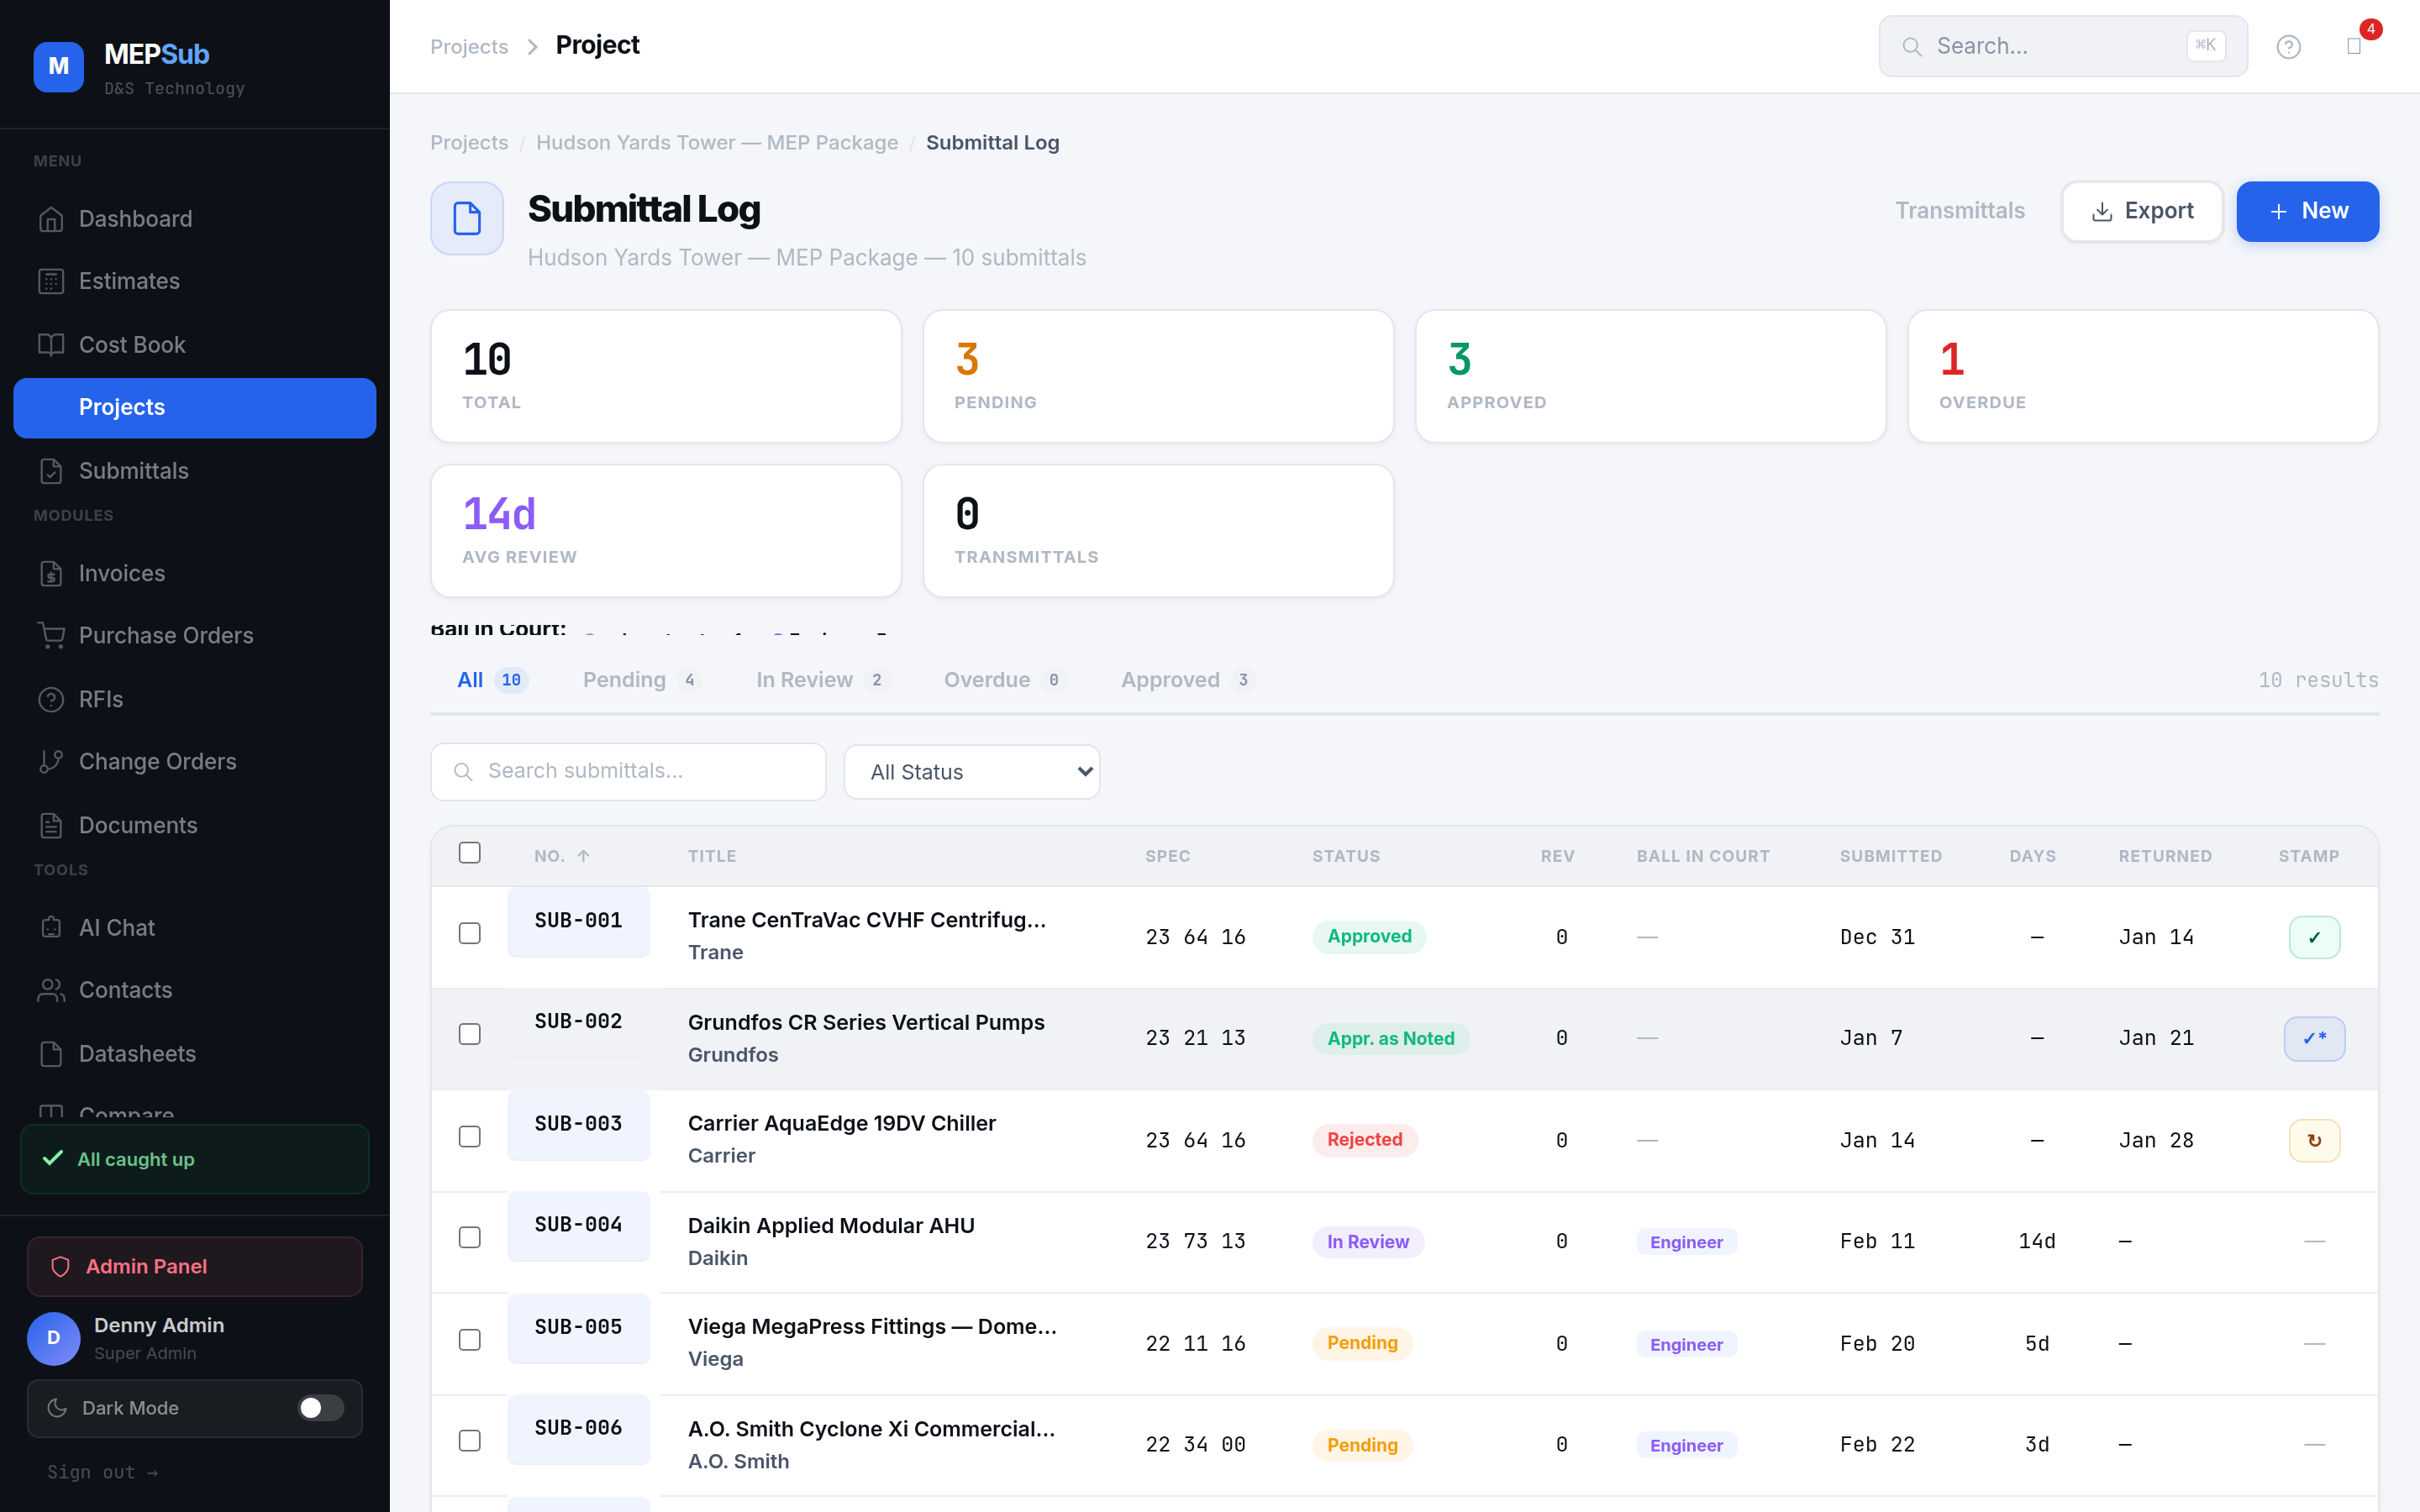Click the search submittals field
The height and width of the screenshot is (1512, 2420).
627,771
